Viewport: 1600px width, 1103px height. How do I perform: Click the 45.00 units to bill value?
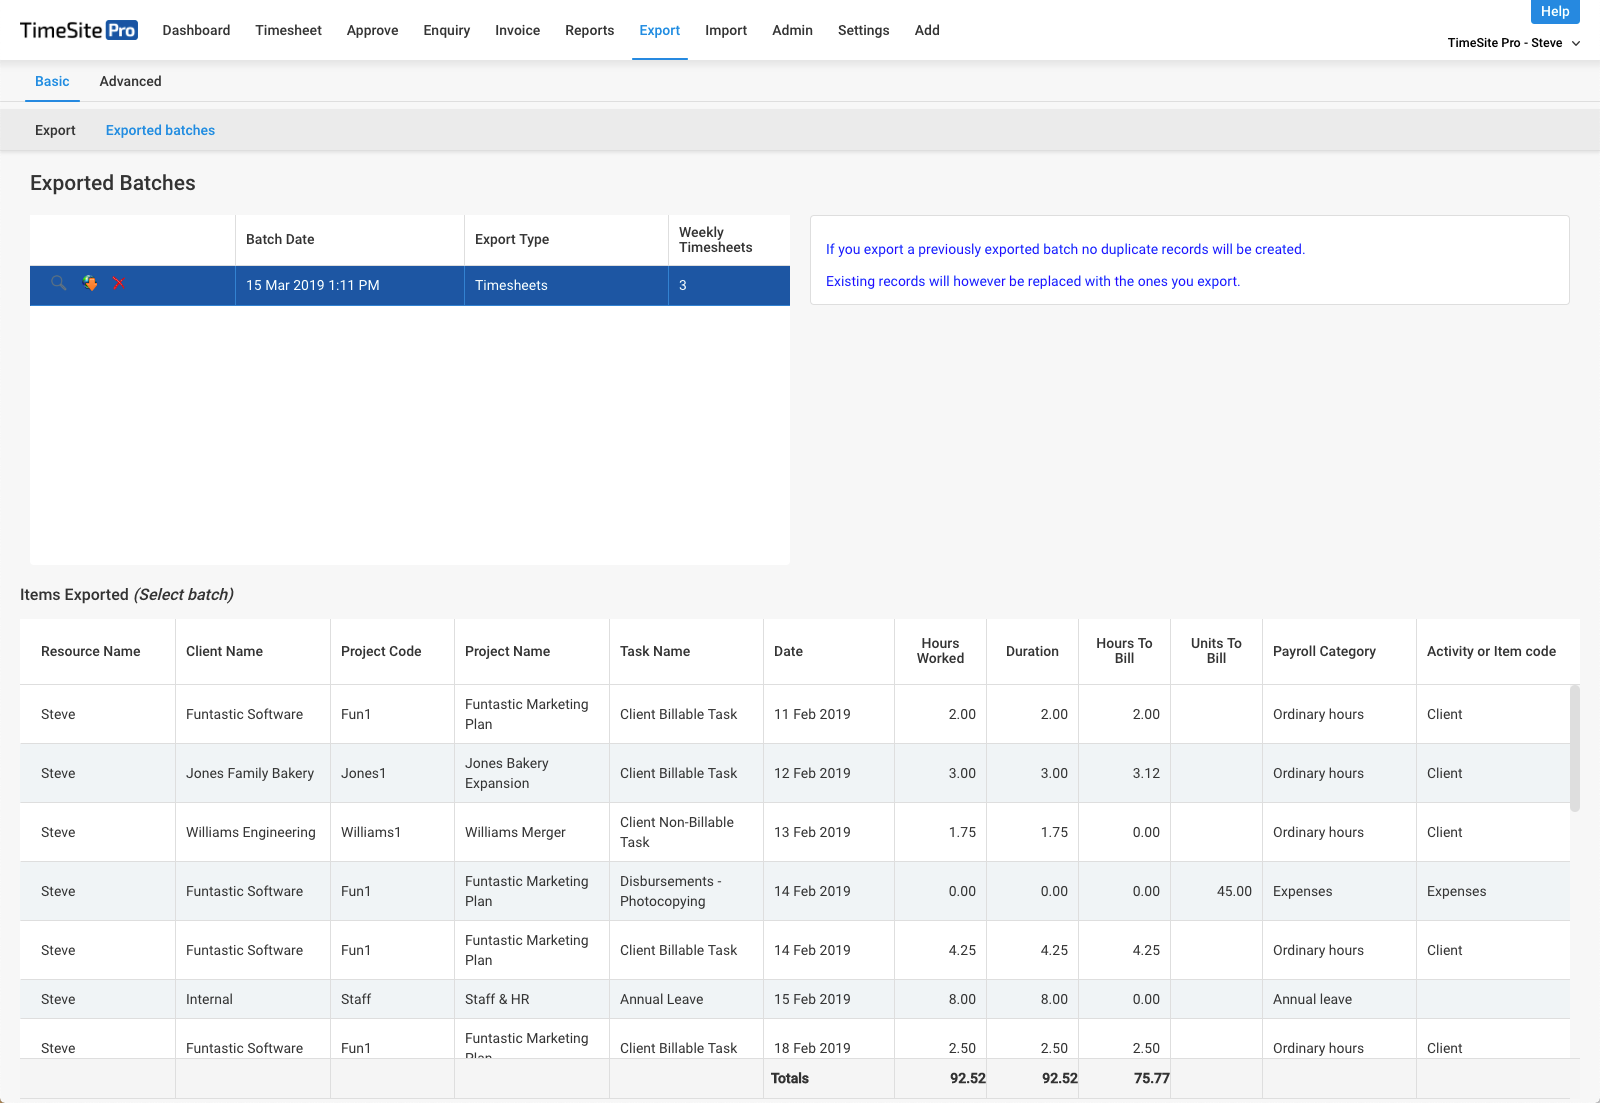click(1234, 891)
